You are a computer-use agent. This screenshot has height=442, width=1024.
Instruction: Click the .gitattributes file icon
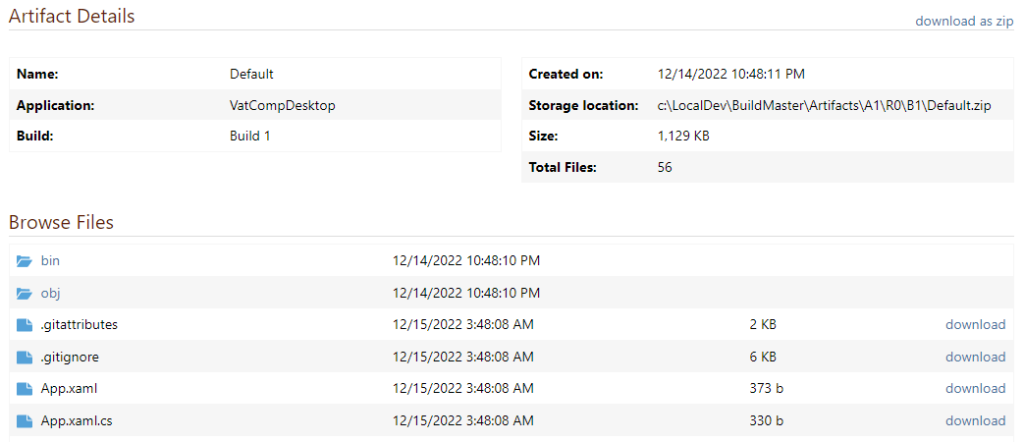click(25, 325)
